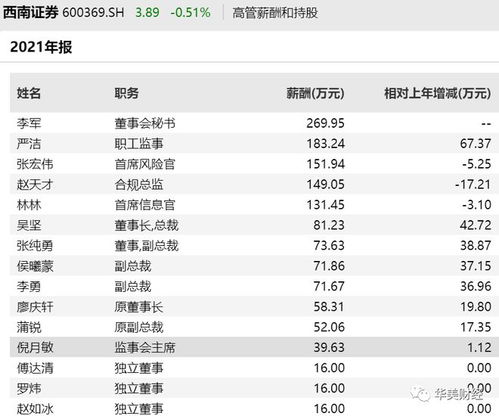
Task: Click the change value -17.21
Action: click(x=473, y=184)
